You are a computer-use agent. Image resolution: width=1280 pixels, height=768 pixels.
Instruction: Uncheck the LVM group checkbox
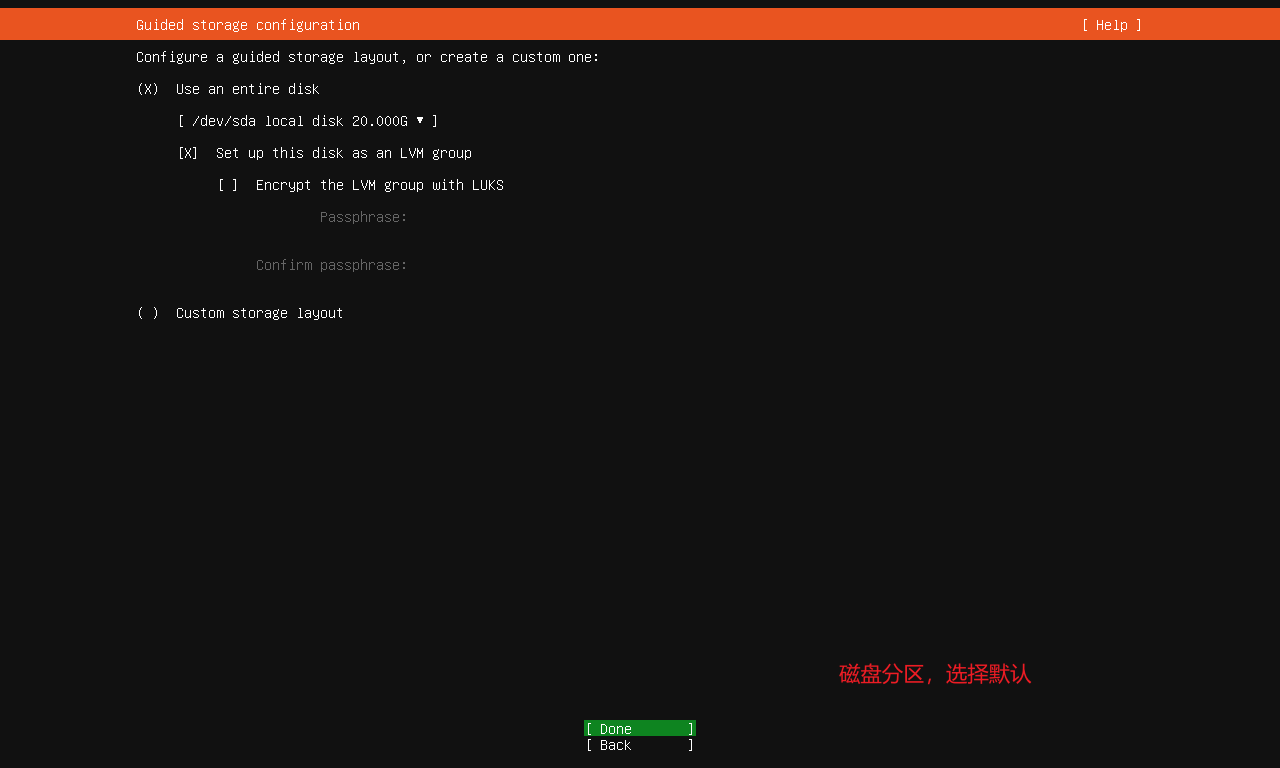coord(188,153)
